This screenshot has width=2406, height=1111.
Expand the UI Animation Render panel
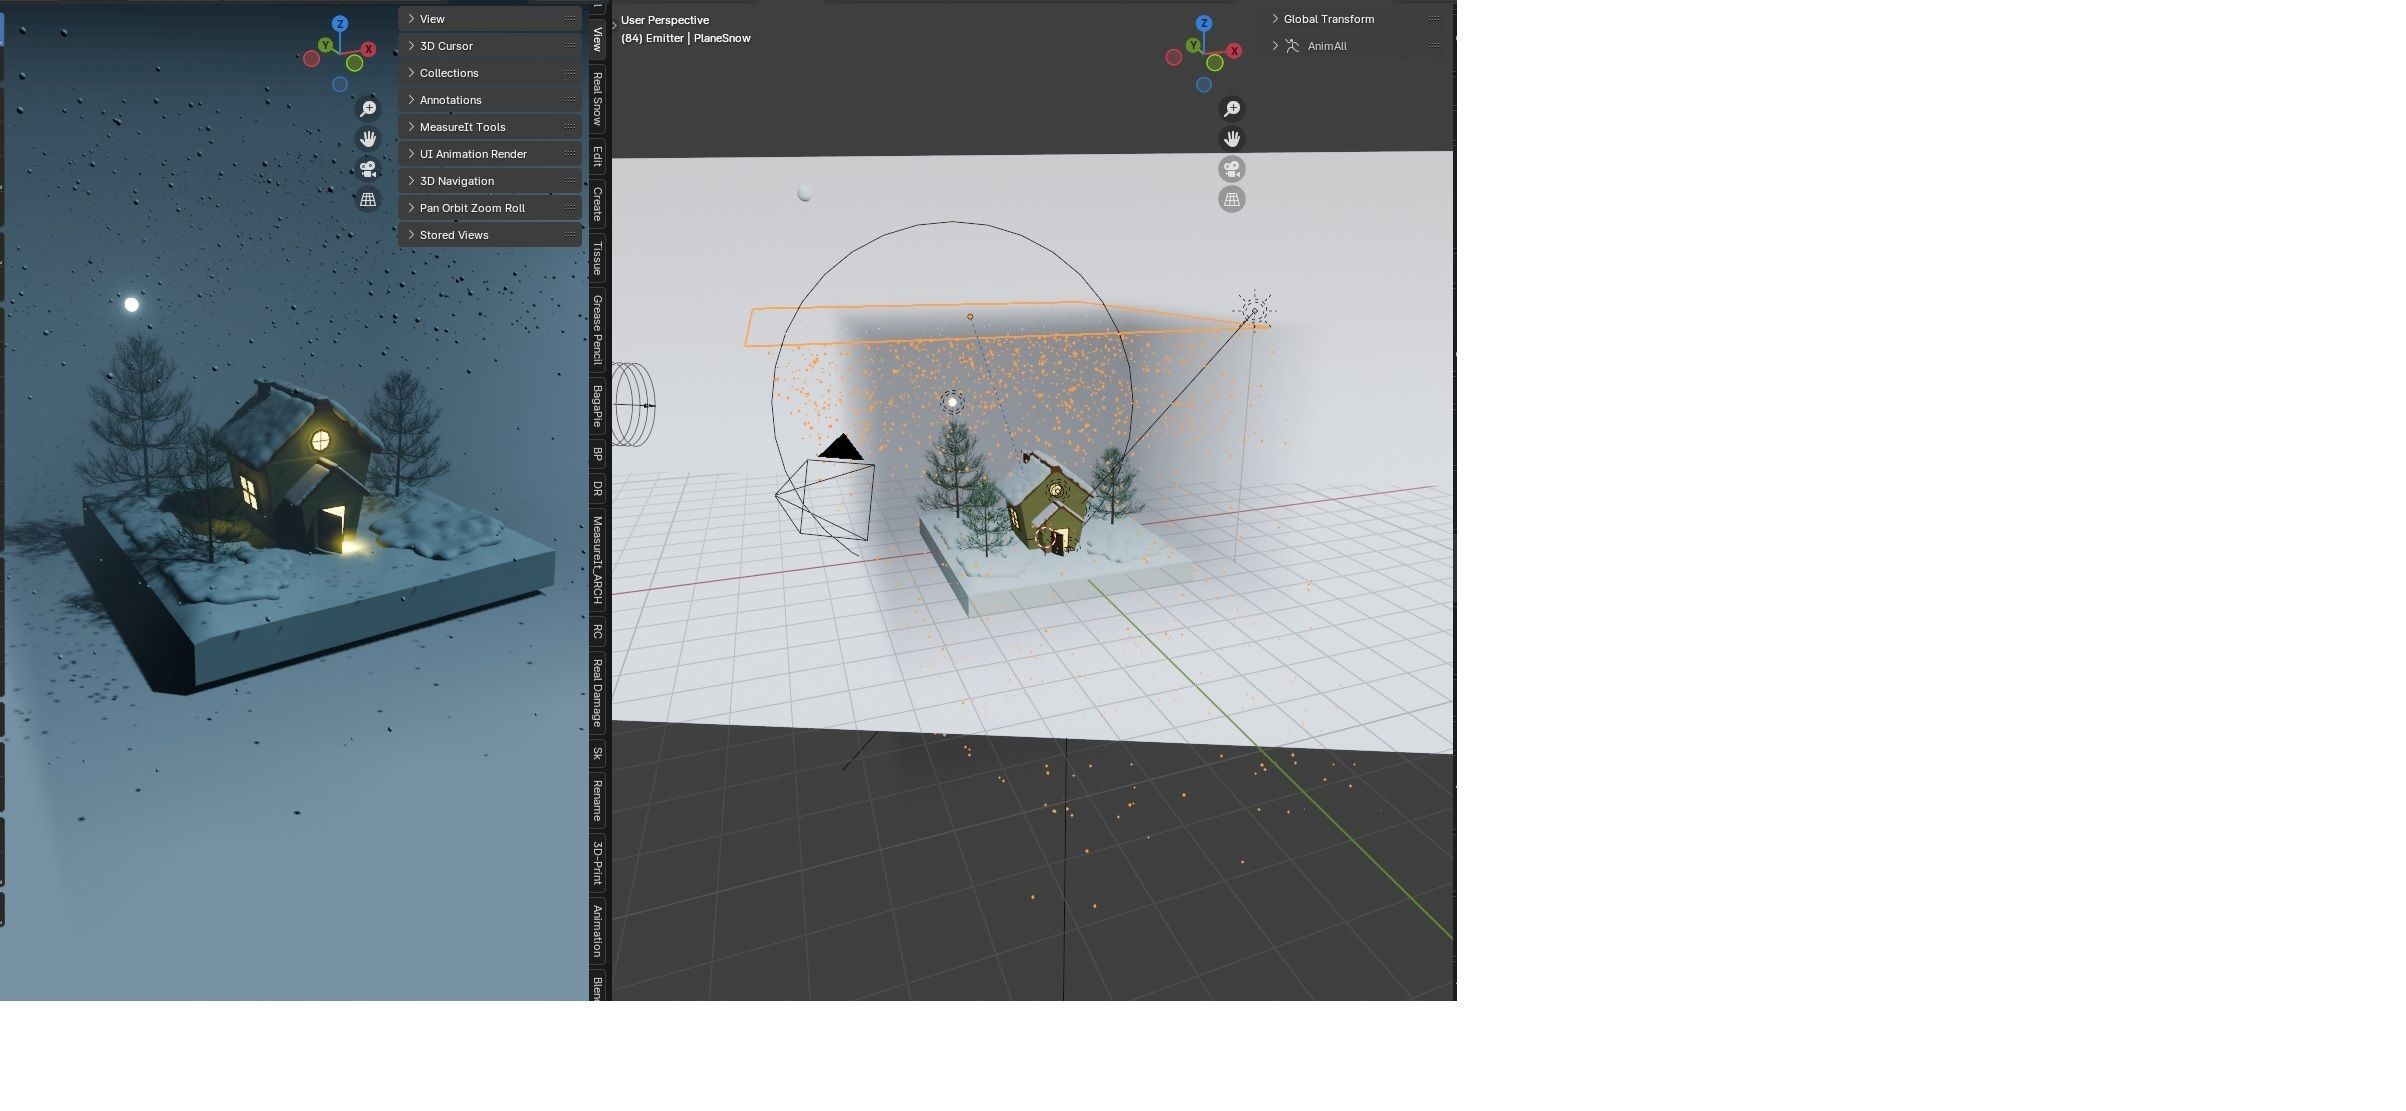coord(473,154)
